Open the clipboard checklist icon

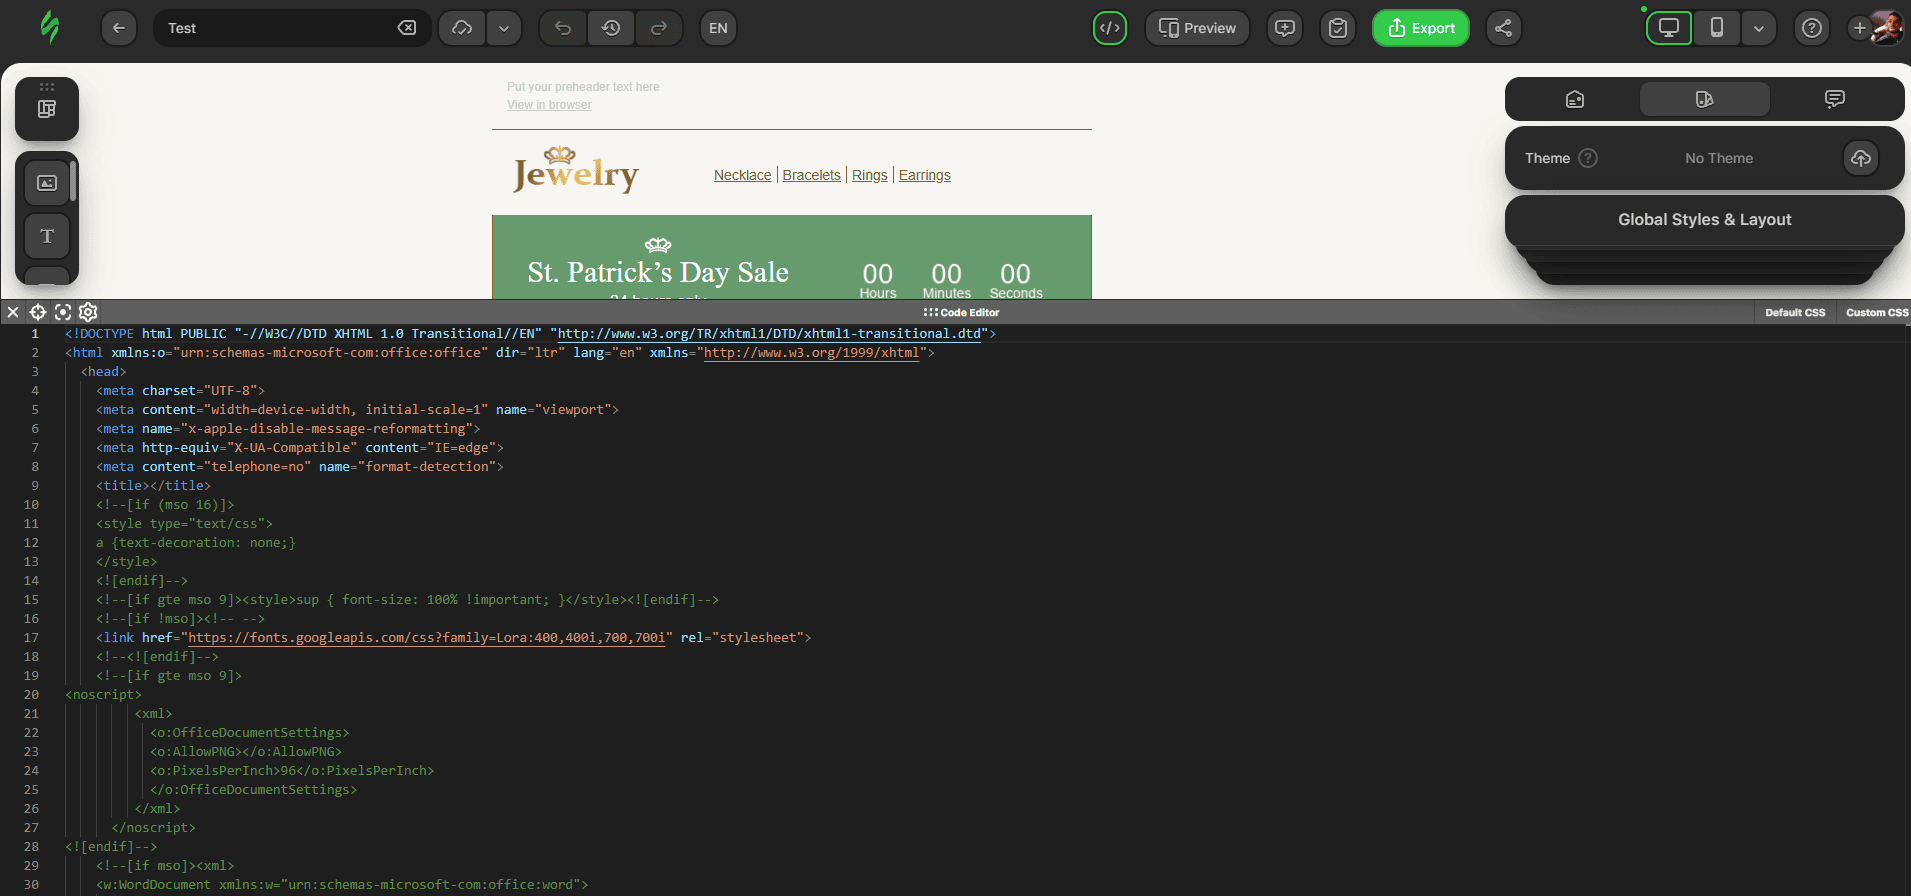point(1338,28)
